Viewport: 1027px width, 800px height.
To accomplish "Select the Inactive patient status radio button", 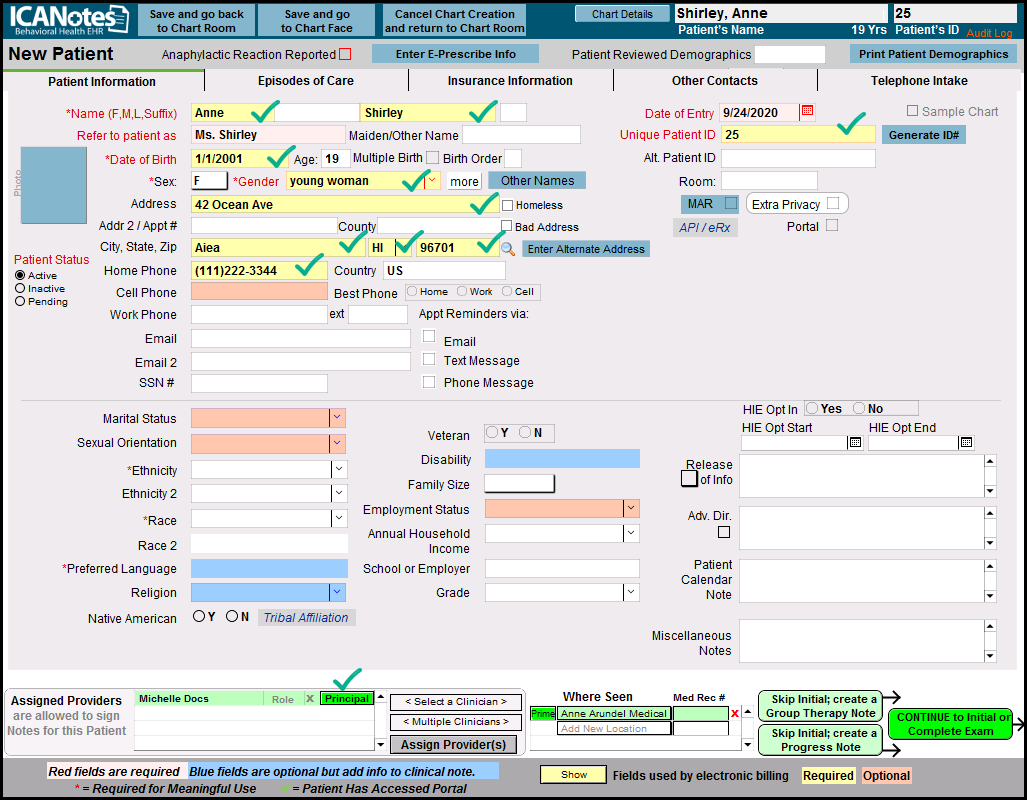I will (x=20, y=288).
